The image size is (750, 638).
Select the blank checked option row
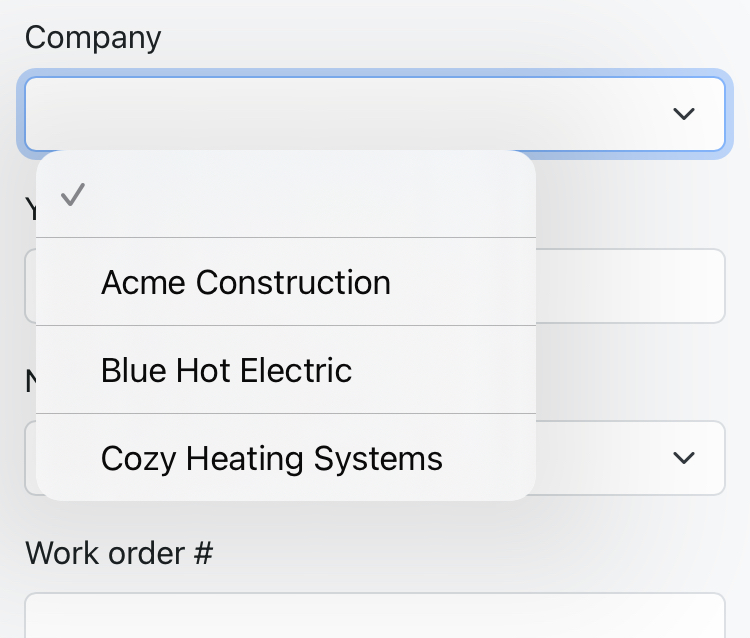coord(285,195)
